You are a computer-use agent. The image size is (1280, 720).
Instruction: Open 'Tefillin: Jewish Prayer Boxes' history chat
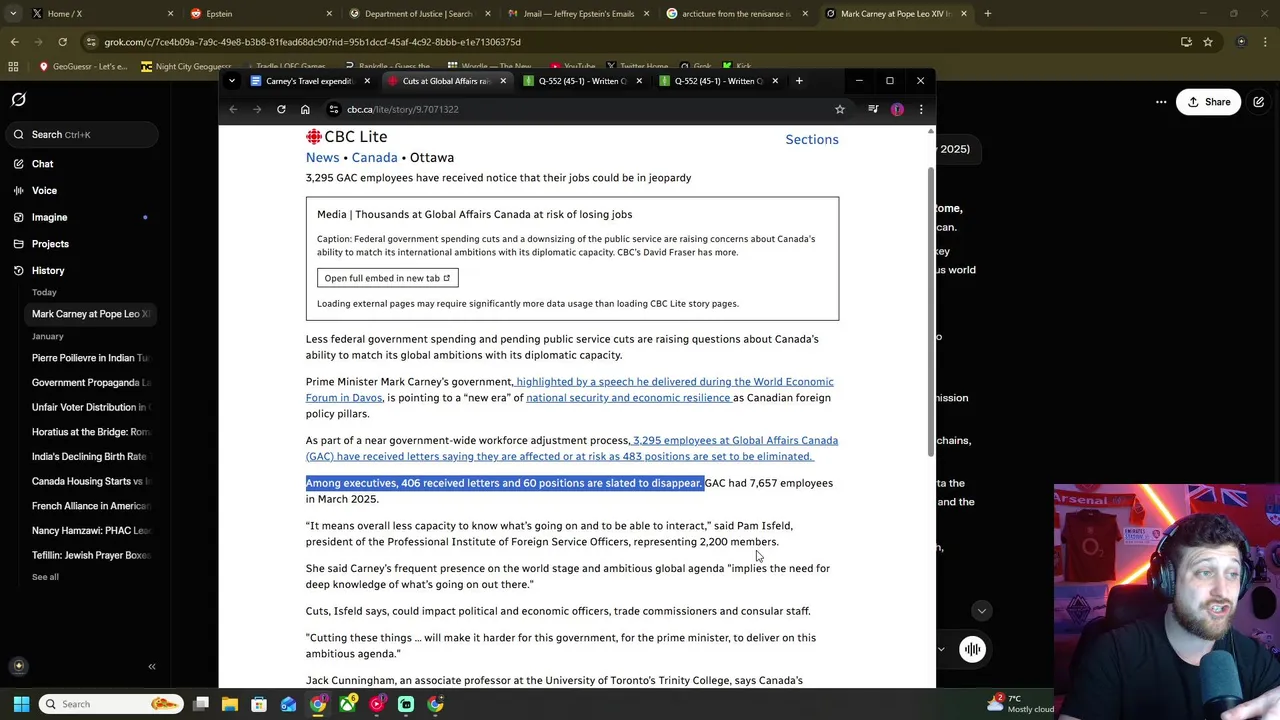point(90,555)
